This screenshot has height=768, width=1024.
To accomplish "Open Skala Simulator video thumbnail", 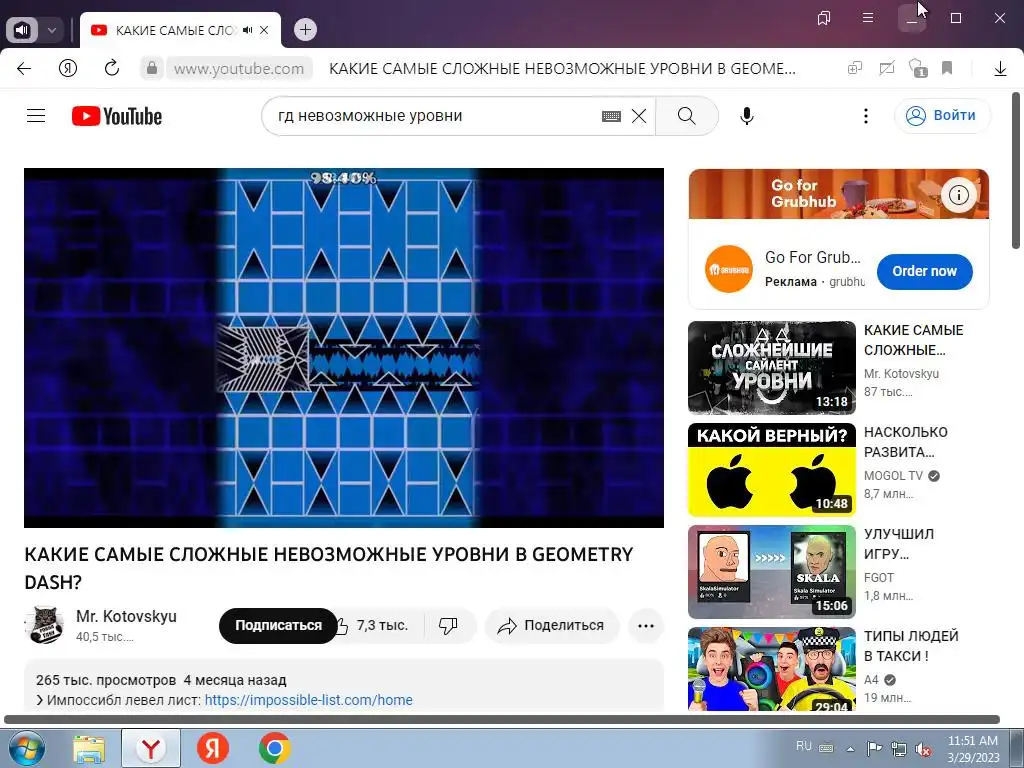I will 771,571.
